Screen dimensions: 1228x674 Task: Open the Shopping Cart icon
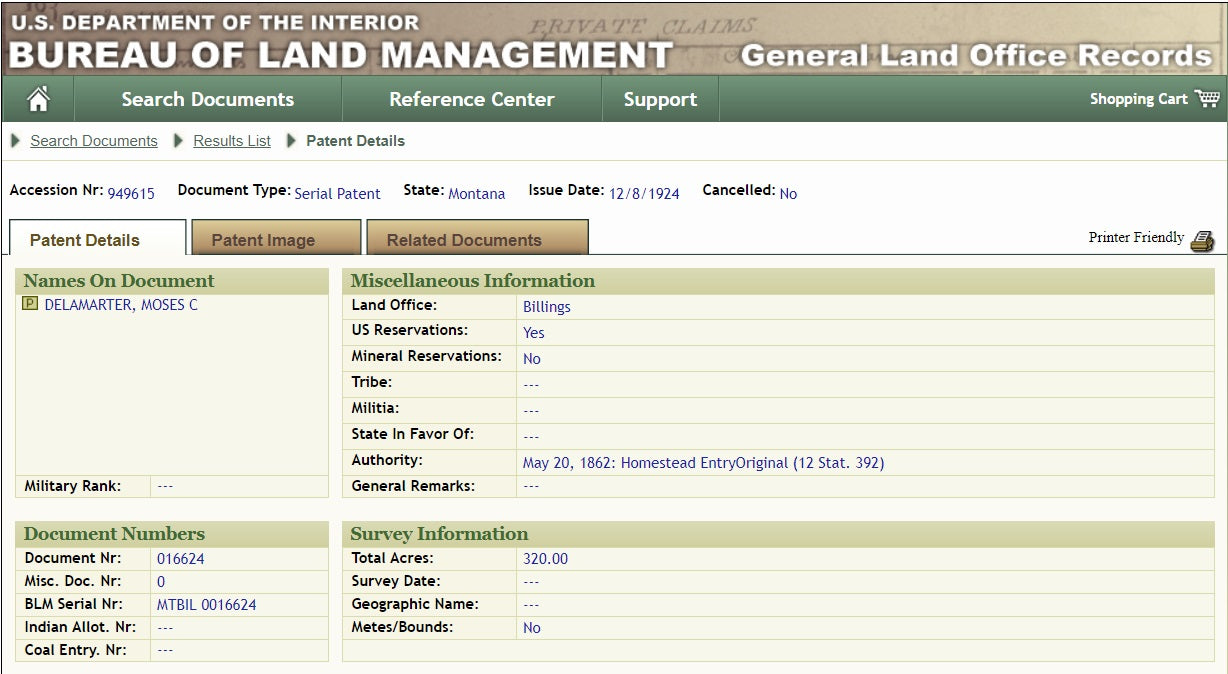click(x=1207, y=98)
